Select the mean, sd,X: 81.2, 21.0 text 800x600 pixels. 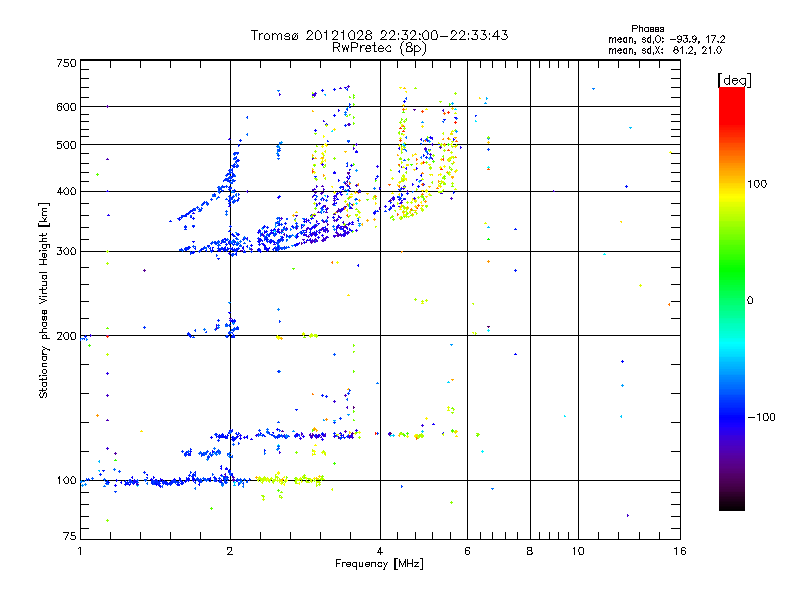pyautogui.click(x=665, y=50)
